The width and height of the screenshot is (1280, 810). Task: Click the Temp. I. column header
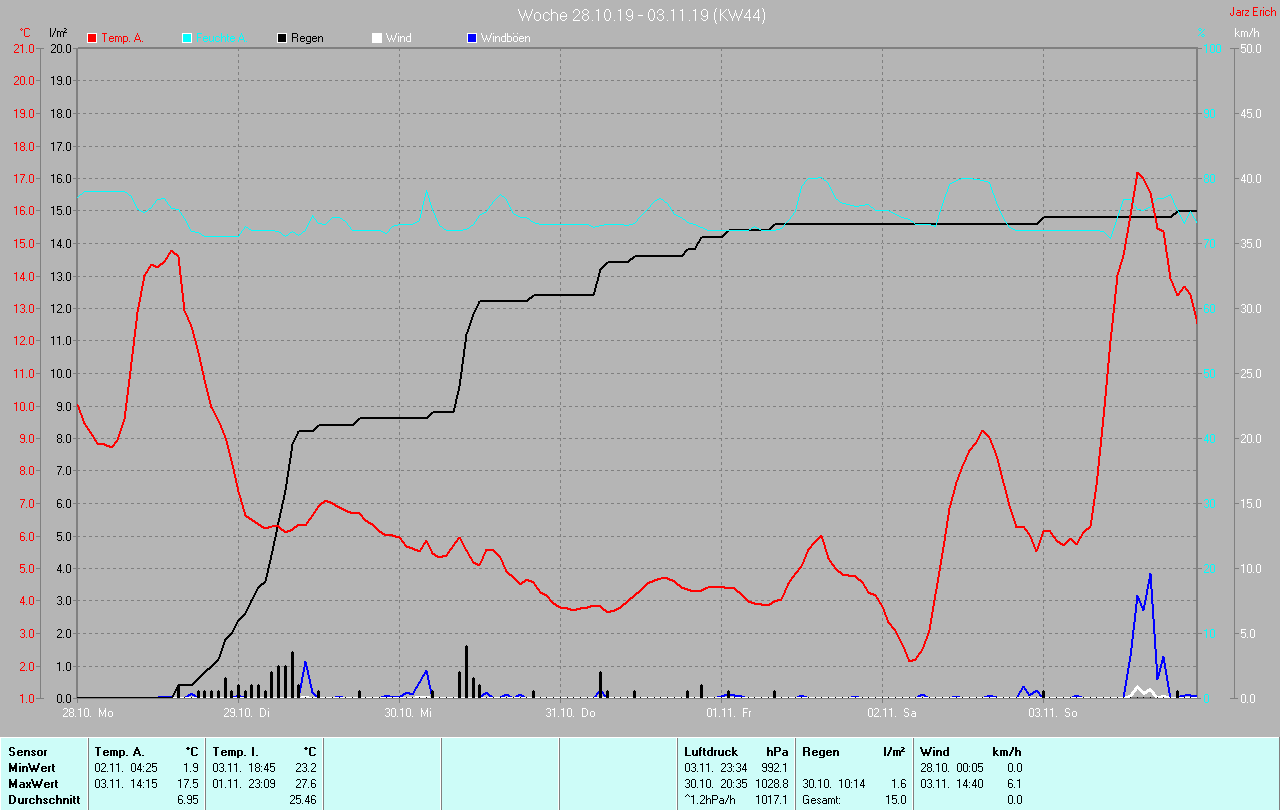point(235,752)
